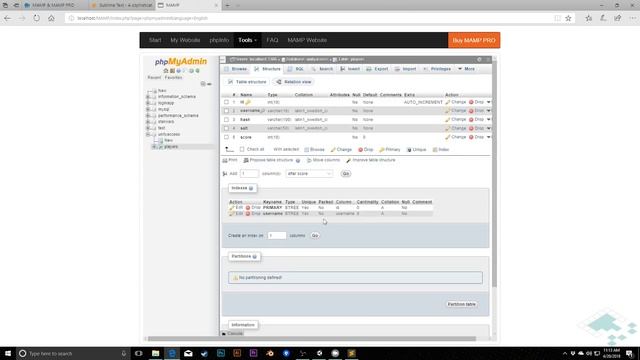This screenshot has height=360, width=640.
Task: Open the Import tab
Action: pos(405,69)
